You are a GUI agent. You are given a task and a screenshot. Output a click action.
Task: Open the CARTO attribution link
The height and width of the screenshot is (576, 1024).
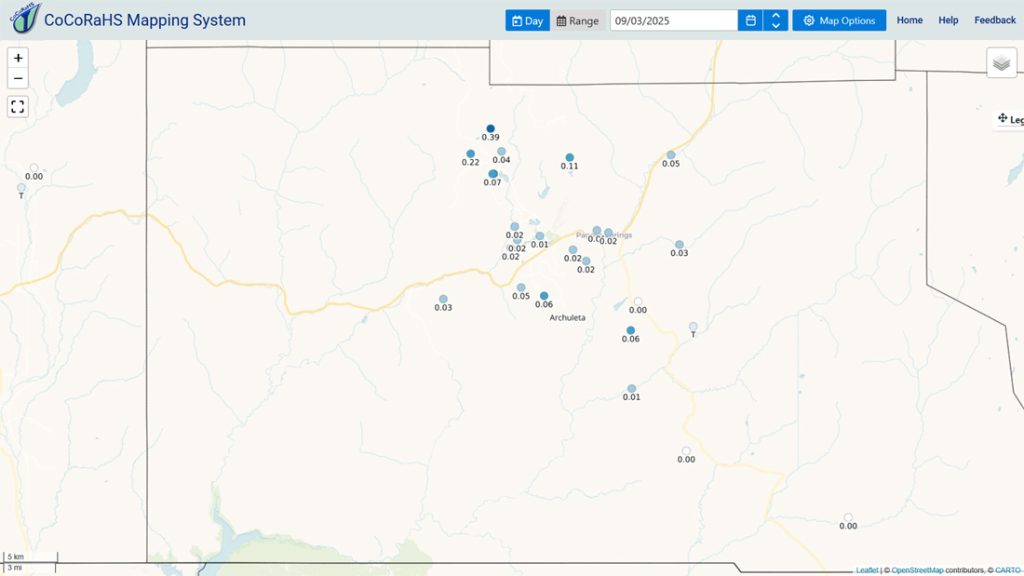click(1008, 570)
